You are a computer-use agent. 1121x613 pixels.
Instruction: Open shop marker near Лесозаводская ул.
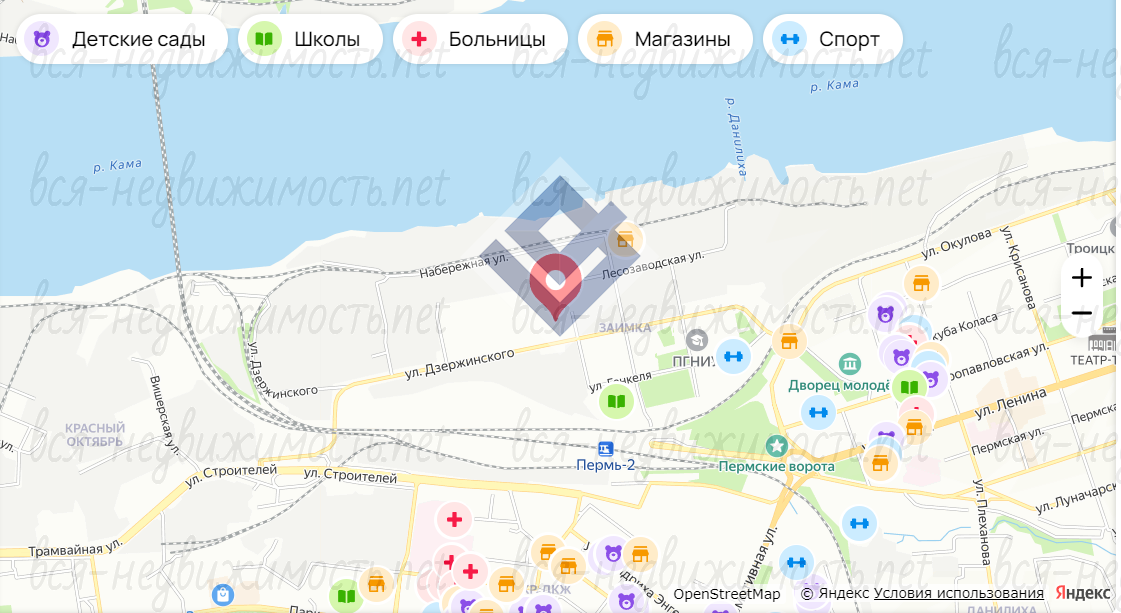tap(624, 240)
